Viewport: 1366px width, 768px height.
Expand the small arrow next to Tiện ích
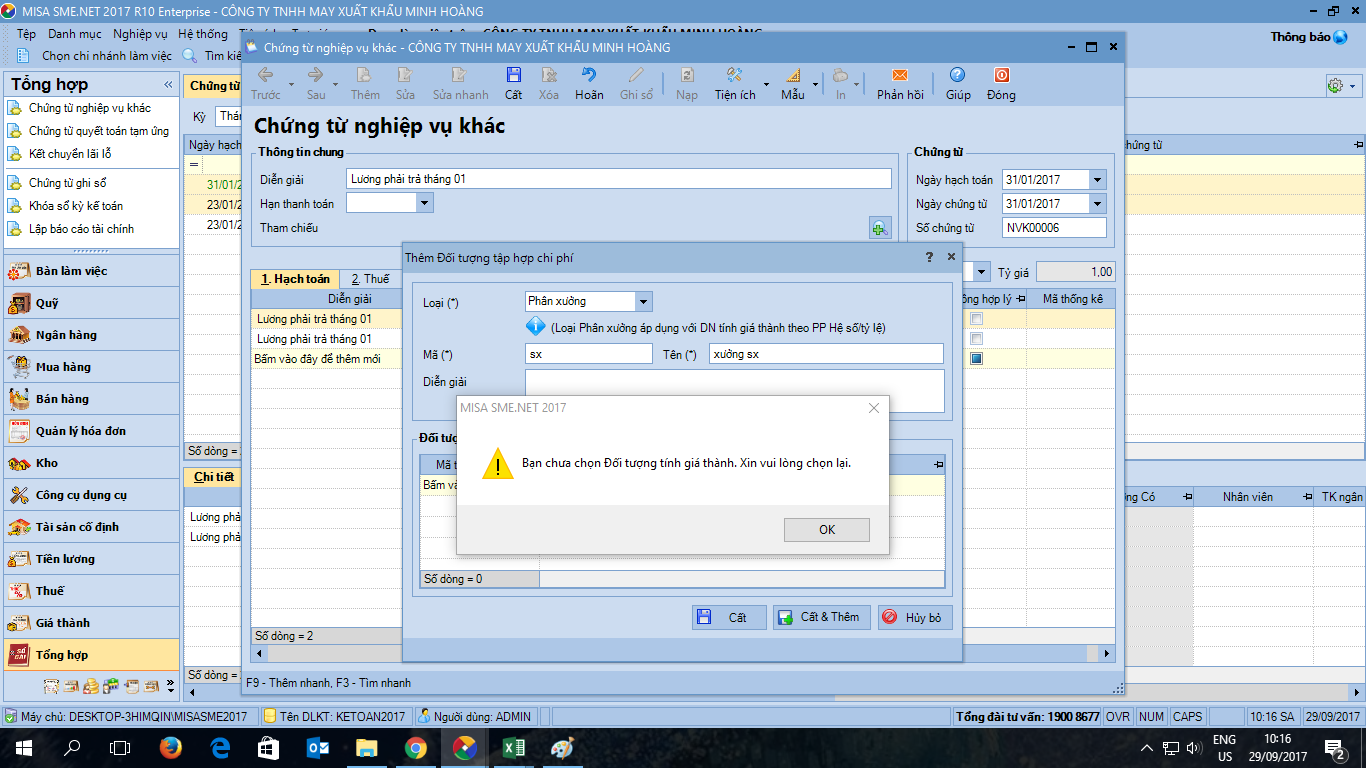(767, 84)
